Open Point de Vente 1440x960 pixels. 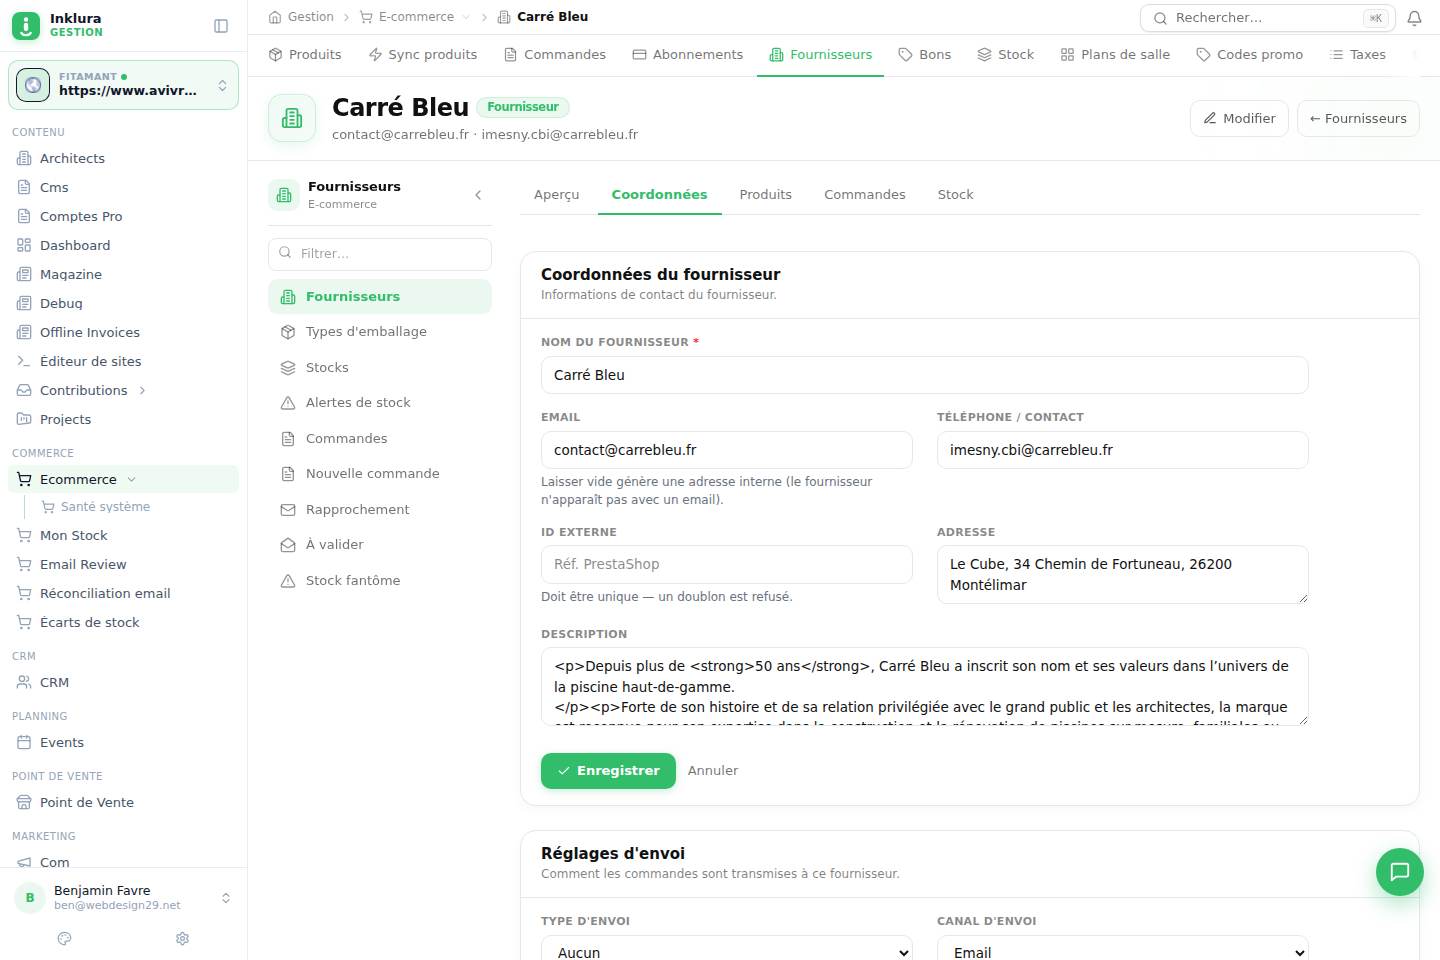click(x=123, y=802)
